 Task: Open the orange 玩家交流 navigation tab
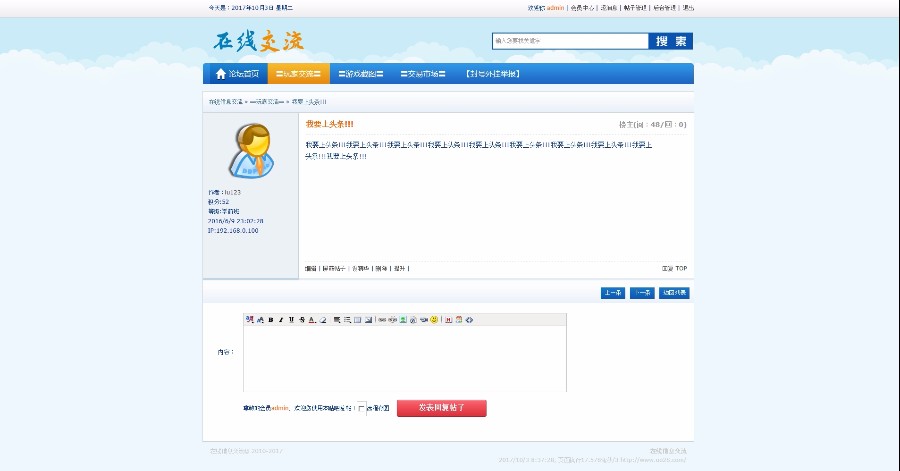(x=298, y=73)
